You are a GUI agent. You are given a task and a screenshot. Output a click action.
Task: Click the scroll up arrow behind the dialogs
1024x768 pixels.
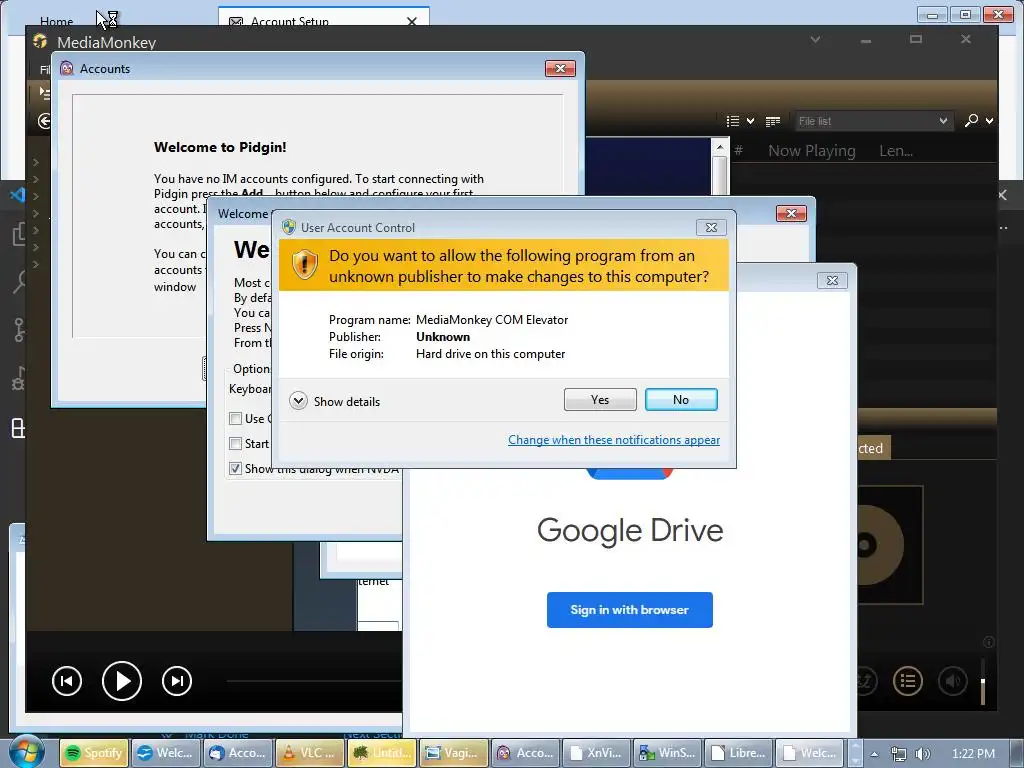(x=720, y=147)
